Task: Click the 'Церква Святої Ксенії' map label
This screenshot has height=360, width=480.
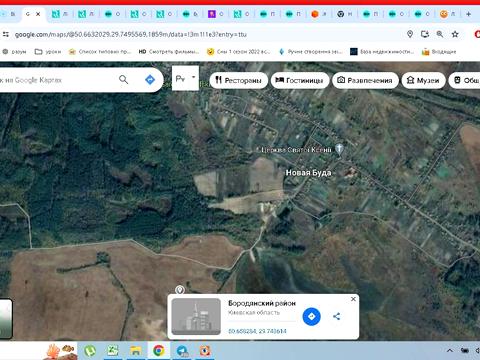Action: point(294,150)
